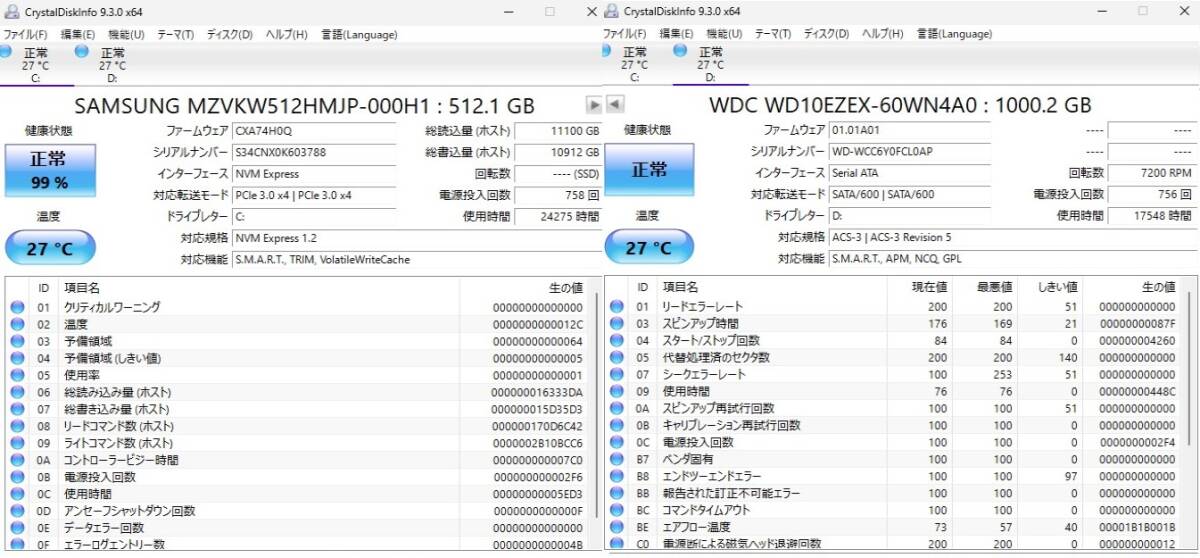Click status orb for スピンアップ時間 row
The width and height of the screenshot is (1200, 558).
point(616,323)
